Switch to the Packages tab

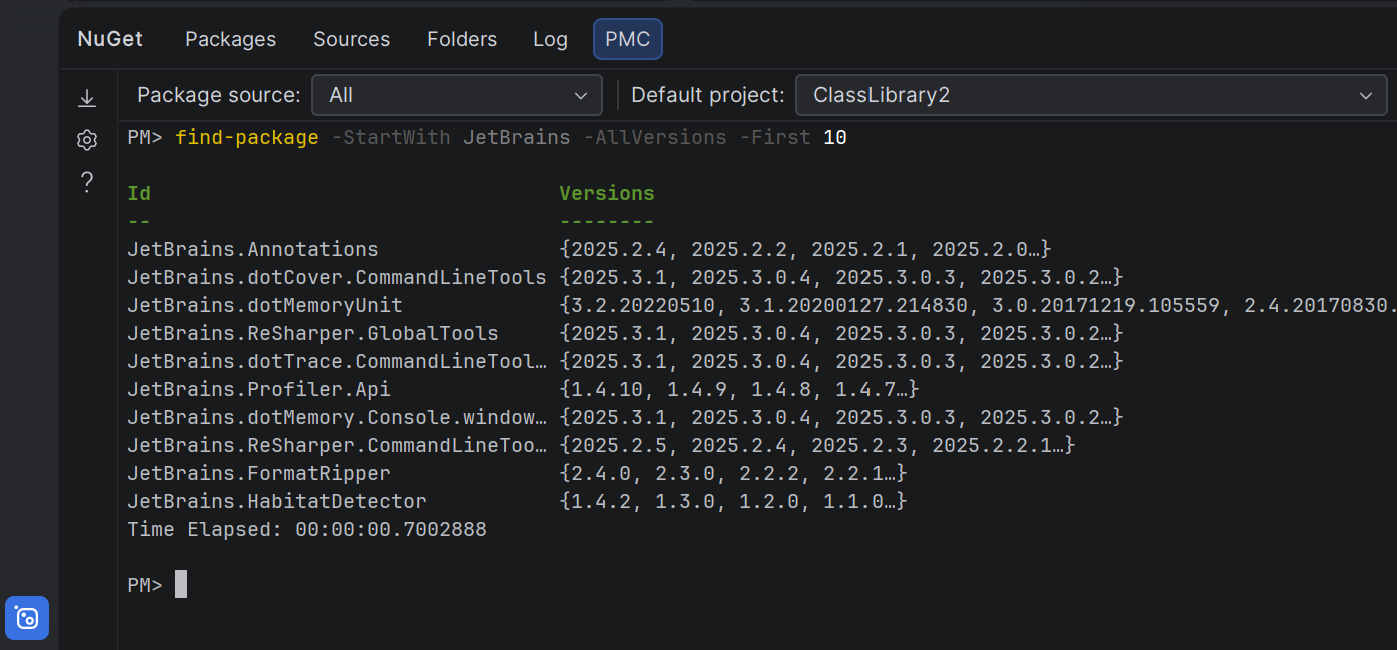(x=230, y=39)
